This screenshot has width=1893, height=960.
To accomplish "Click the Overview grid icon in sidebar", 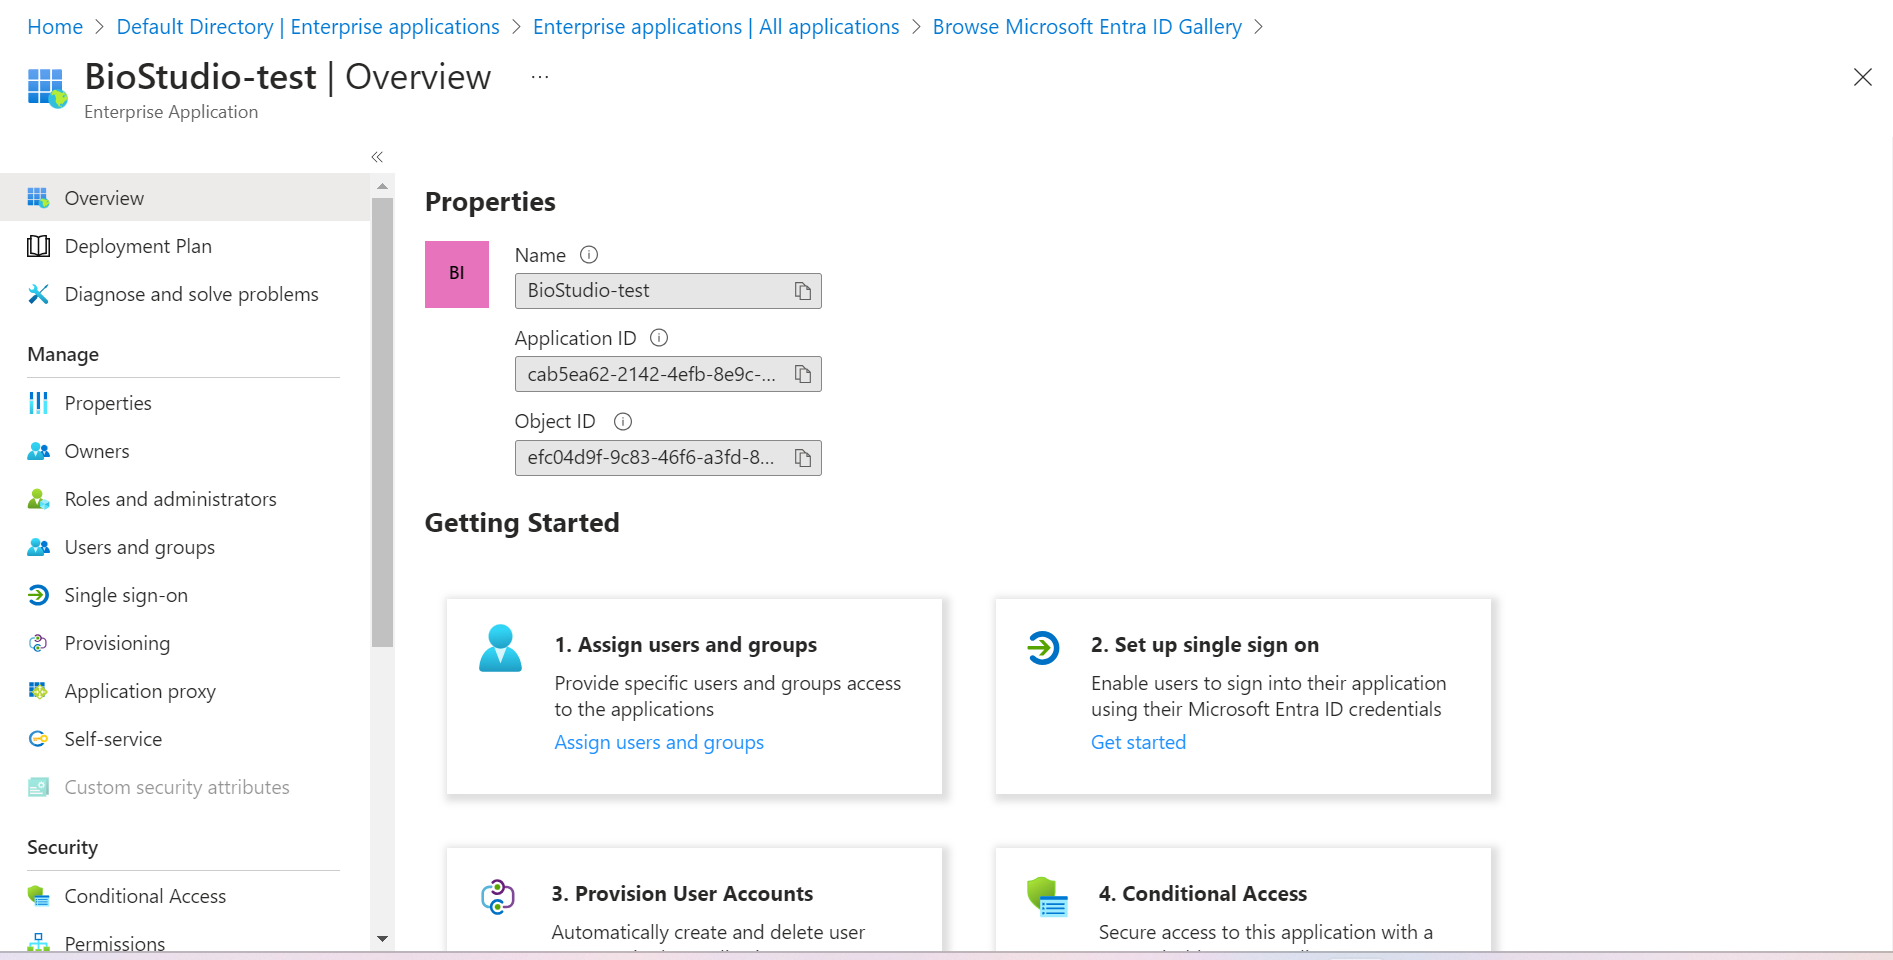I will click(x=38, y=198).
